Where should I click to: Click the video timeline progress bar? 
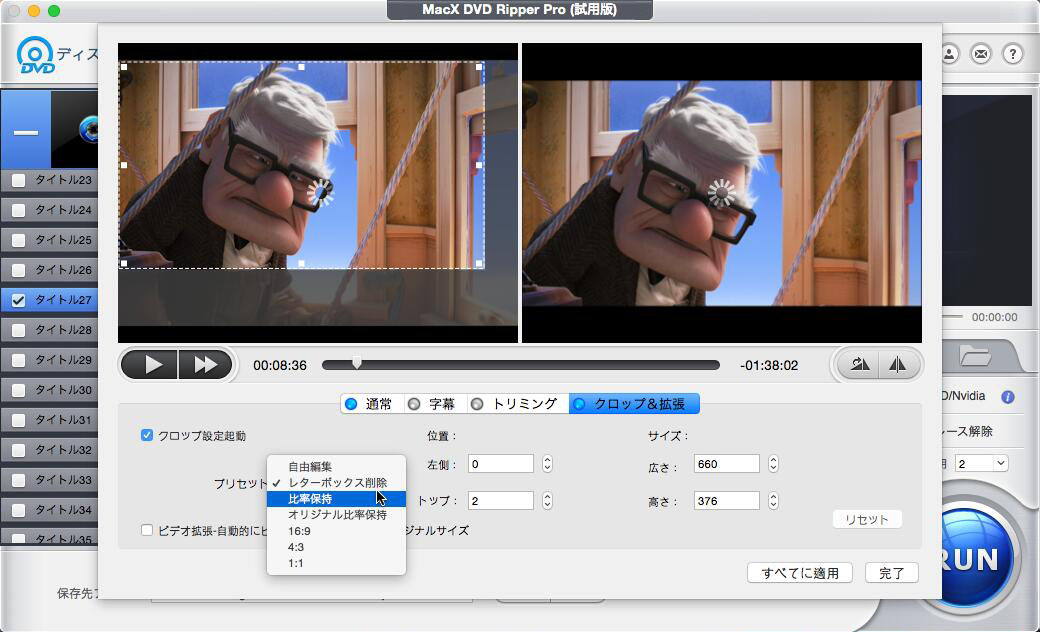tap(521, 365)
